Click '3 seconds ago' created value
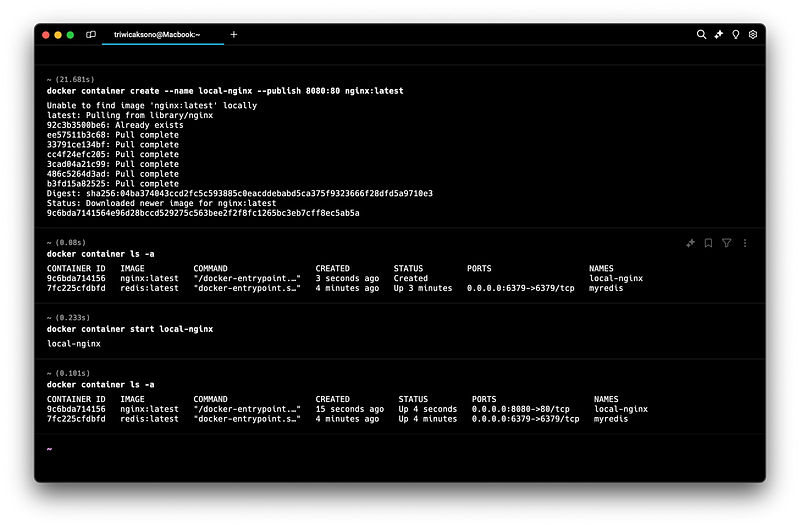The width and height of the screenshot is (800, 528). click(x=347, y=279)
